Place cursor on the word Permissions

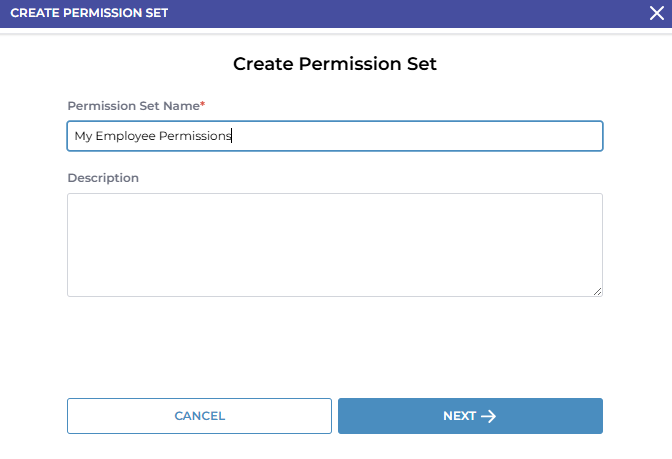pos(195,136)
